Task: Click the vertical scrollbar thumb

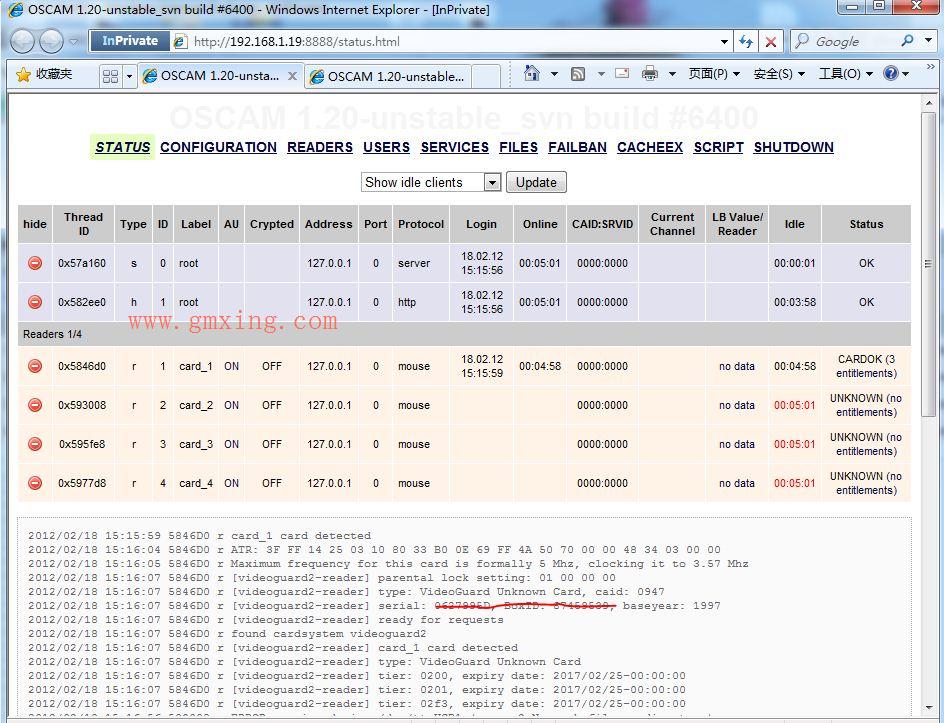Action: tap(928, 263)
